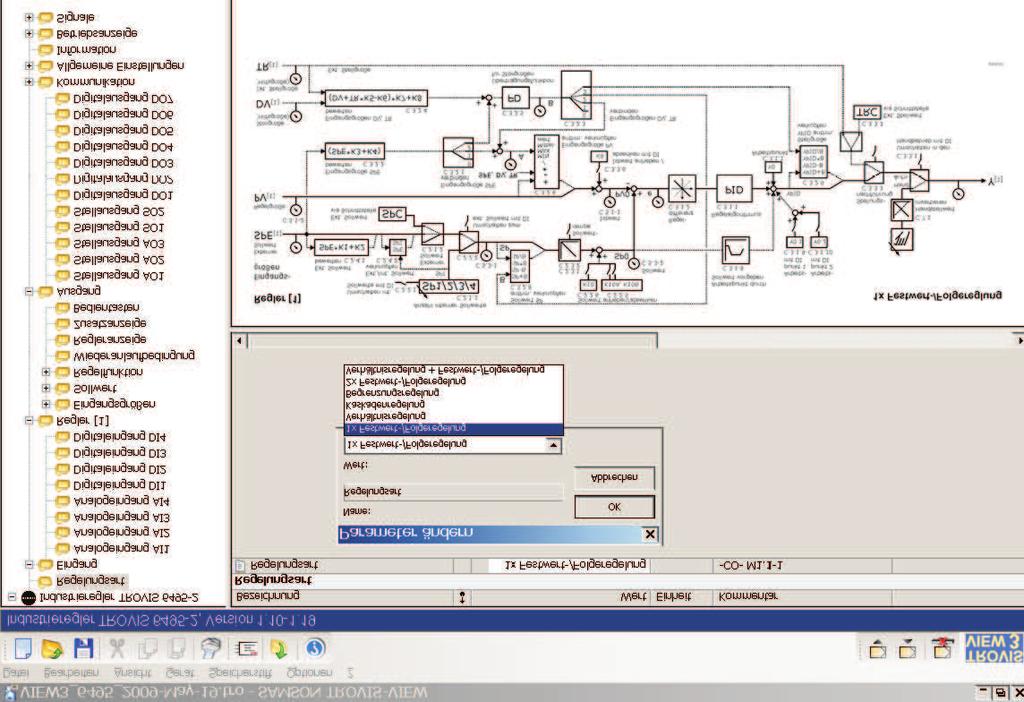
Task: Expand the Kommunikation tree node
Action: 29,82
